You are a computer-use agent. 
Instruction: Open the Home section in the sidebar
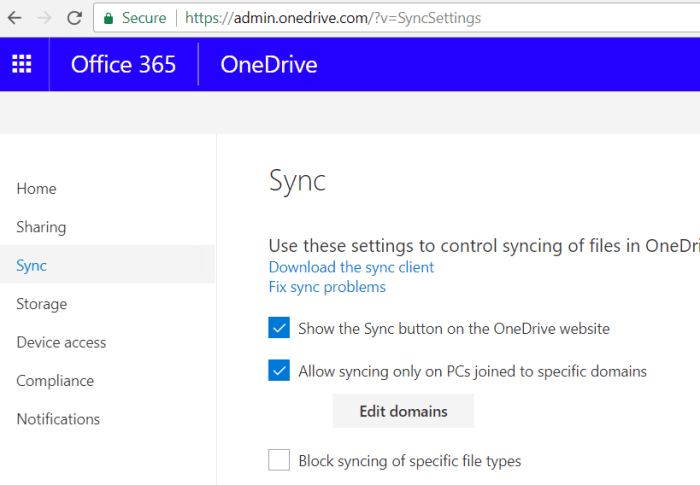tap(36, 189)
